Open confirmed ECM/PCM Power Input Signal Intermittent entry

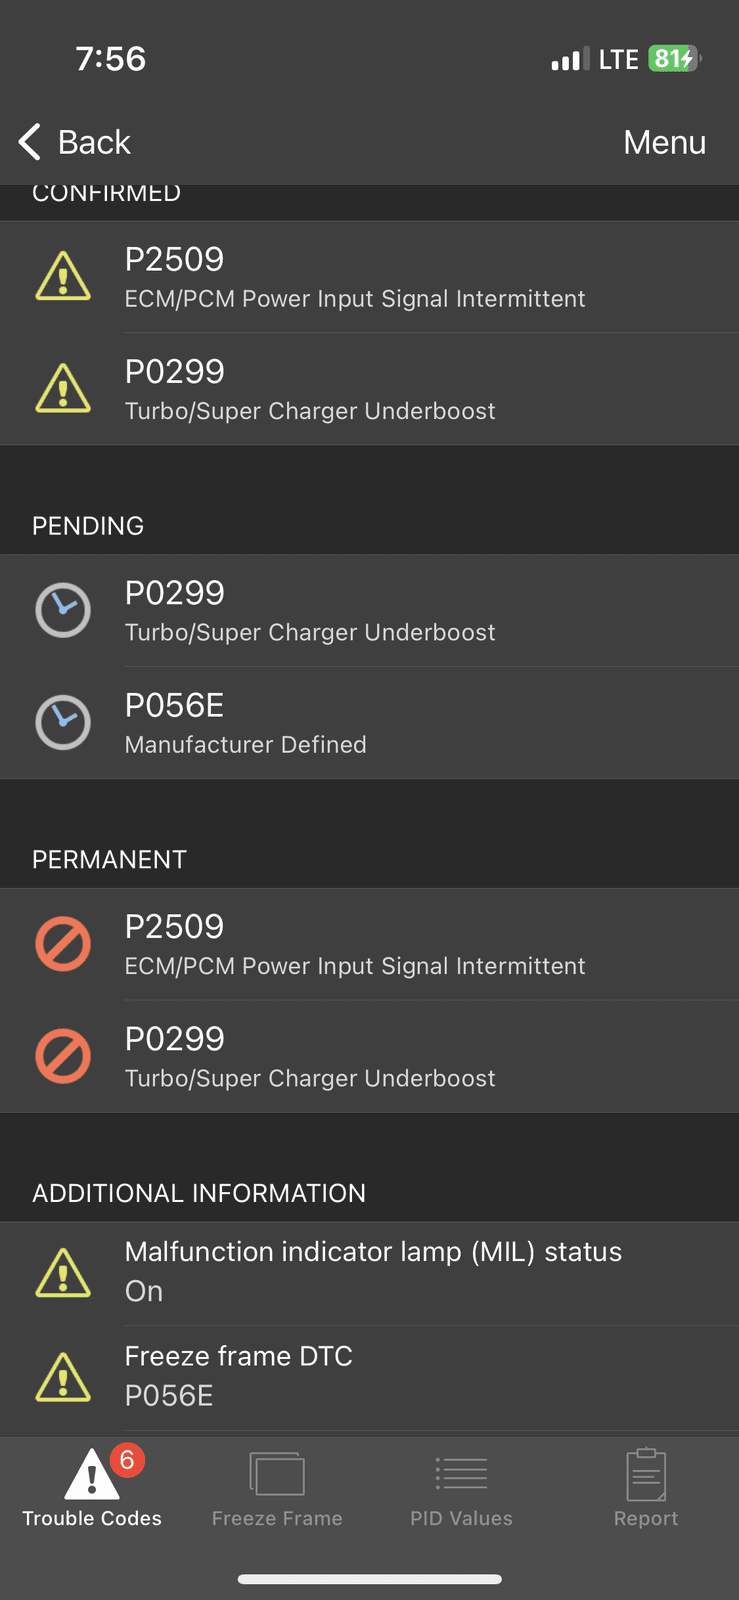tap(370, 277)
